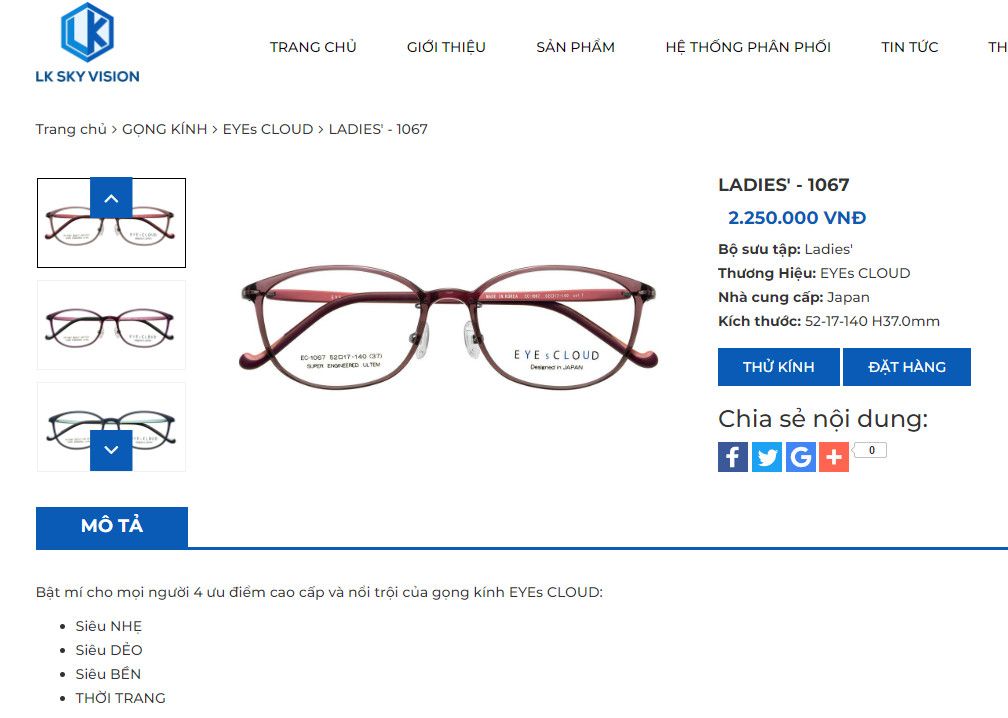Viewport: 1008px width, 718px height.
Task: Go to GIỚI THIỆU menu
Action: point(446,47)
